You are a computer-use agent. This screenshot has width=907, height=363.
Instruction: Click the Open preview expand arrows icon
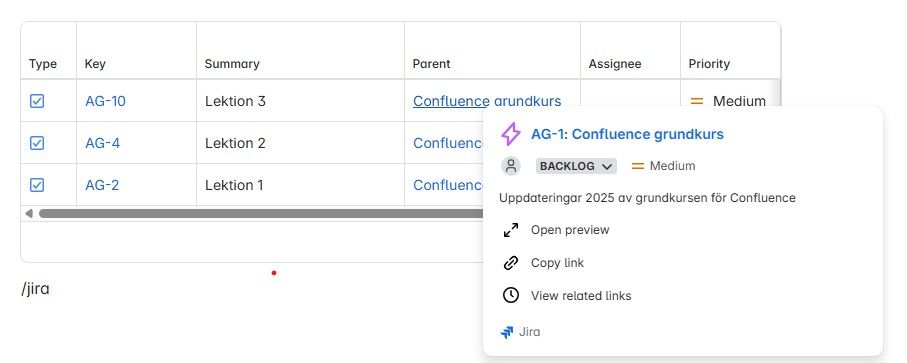(511, 230)
